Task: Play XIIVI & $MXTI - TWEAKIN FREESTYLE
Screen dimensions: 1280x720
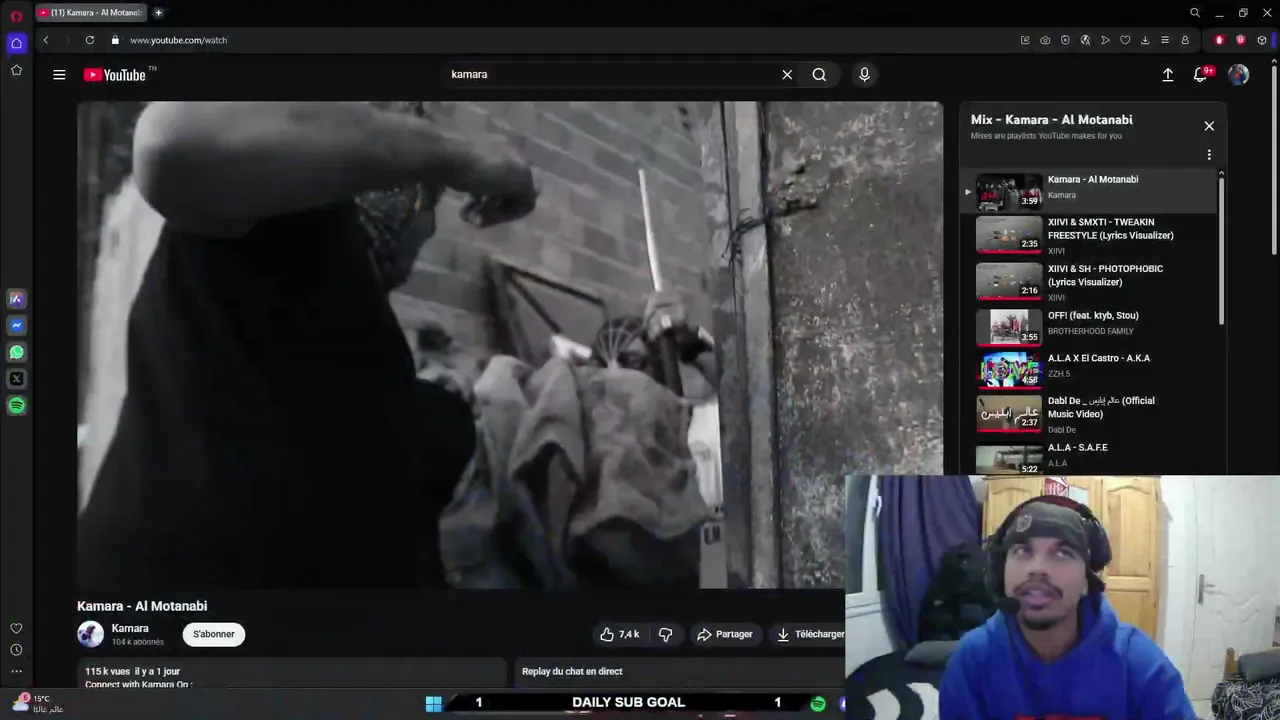Action: (1090, 236)
